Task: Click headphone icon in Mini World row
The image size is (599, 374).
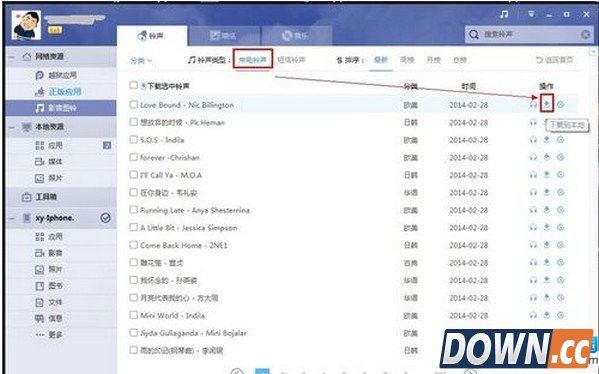Action: point(533,315)
